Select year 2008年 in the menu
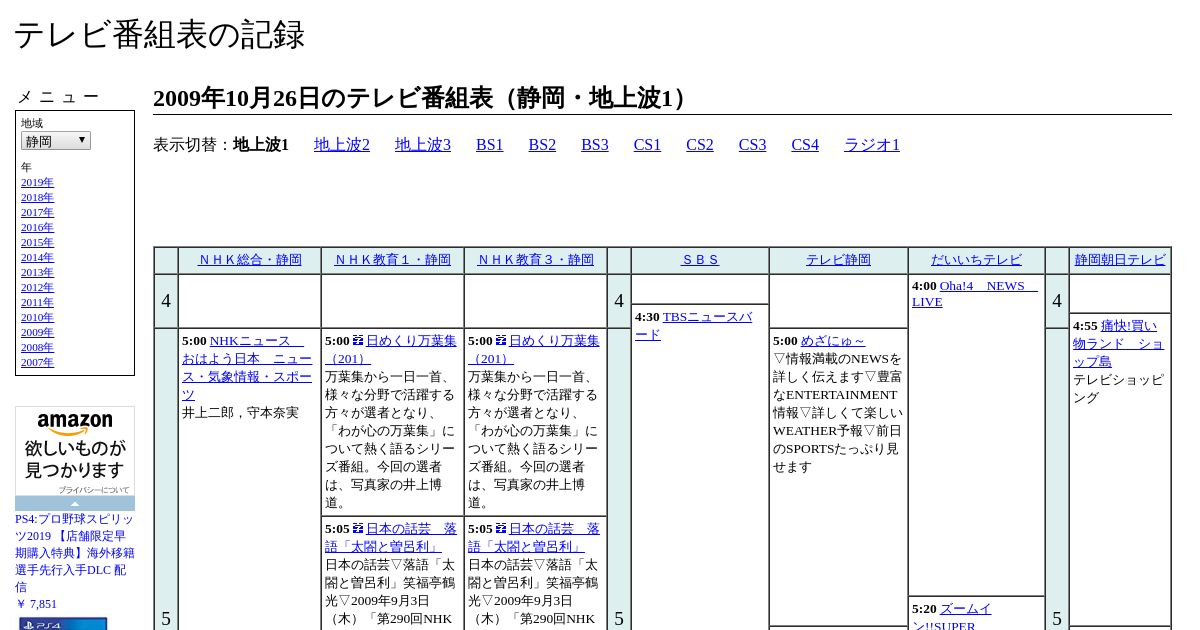The width and height of the screenshot is (1200, 630). point(37,347)
